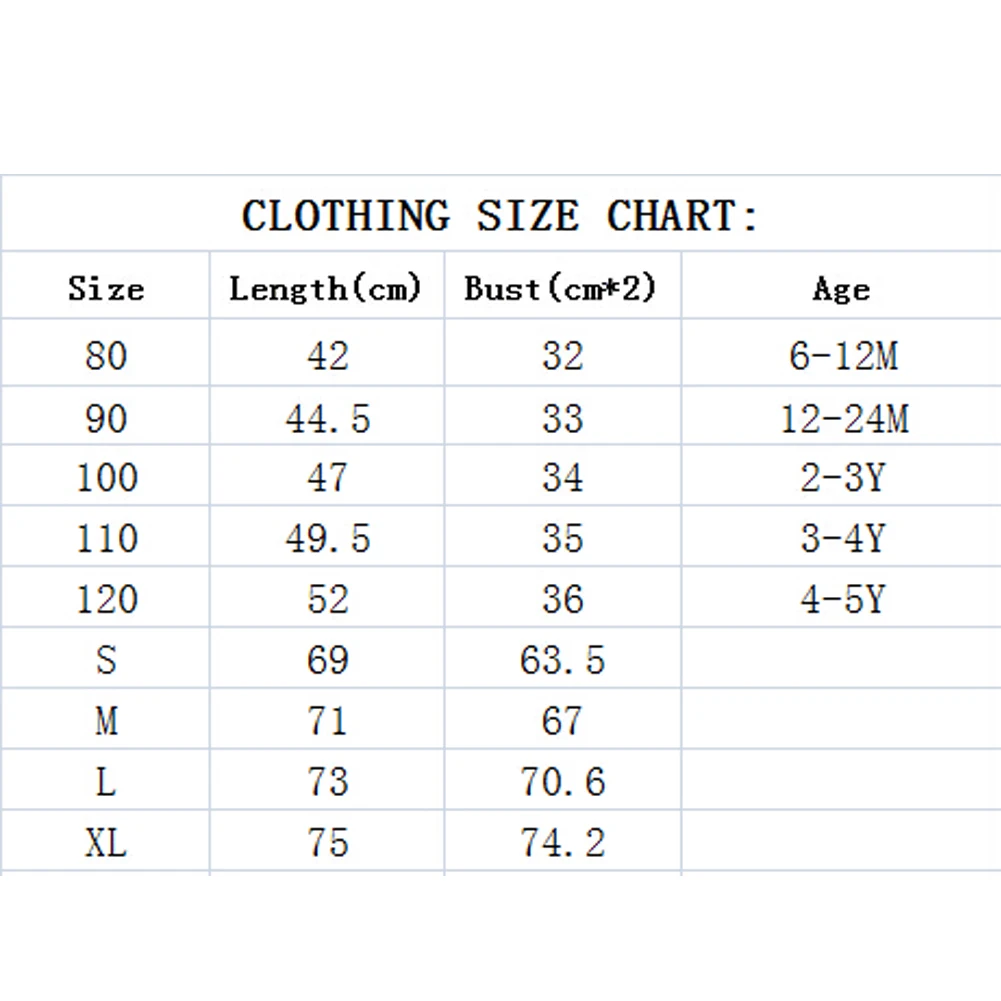This screenshot has width=1001, height=1001.
Task: Select the Bust(cm*2) column header
Action: (x=560, y=289)
